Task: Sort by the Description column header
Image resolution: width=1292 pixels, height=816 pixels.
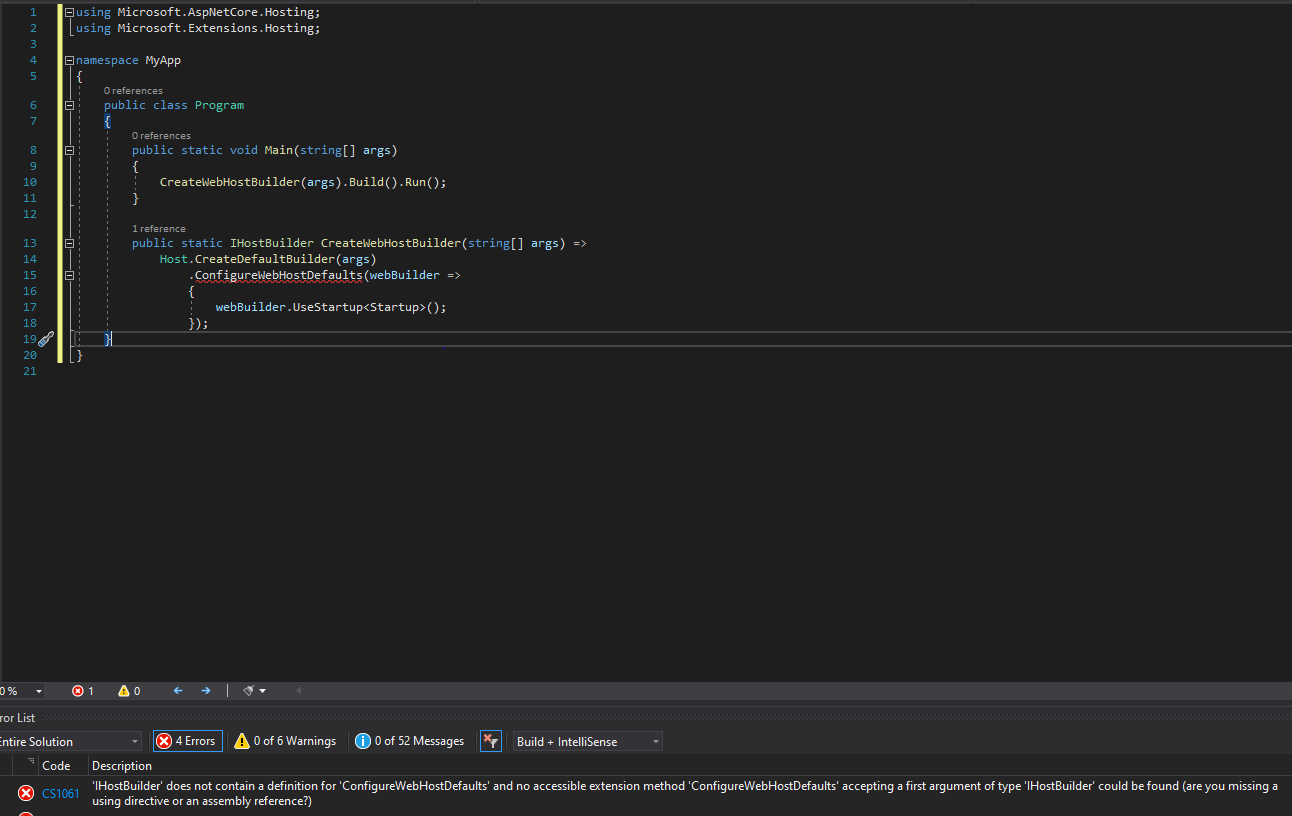Action: point(122,765)
